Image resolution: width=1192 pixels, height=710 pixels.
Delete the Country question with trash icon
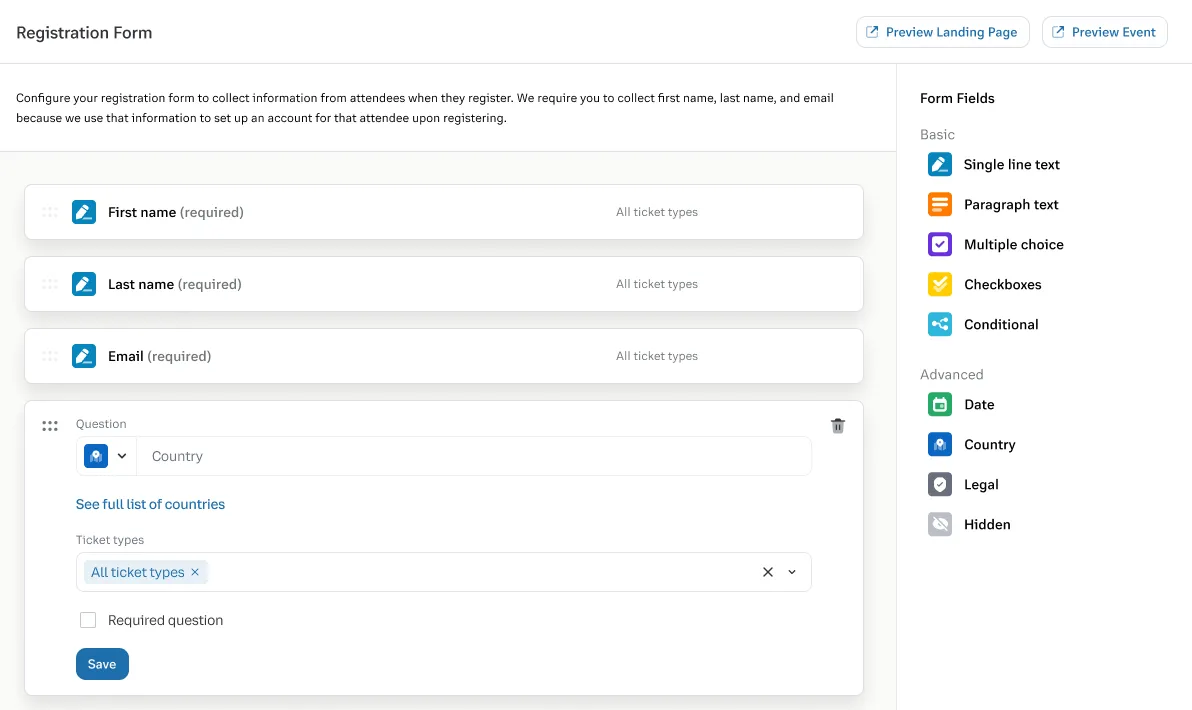pyautogui.click(x=838, y=426)
